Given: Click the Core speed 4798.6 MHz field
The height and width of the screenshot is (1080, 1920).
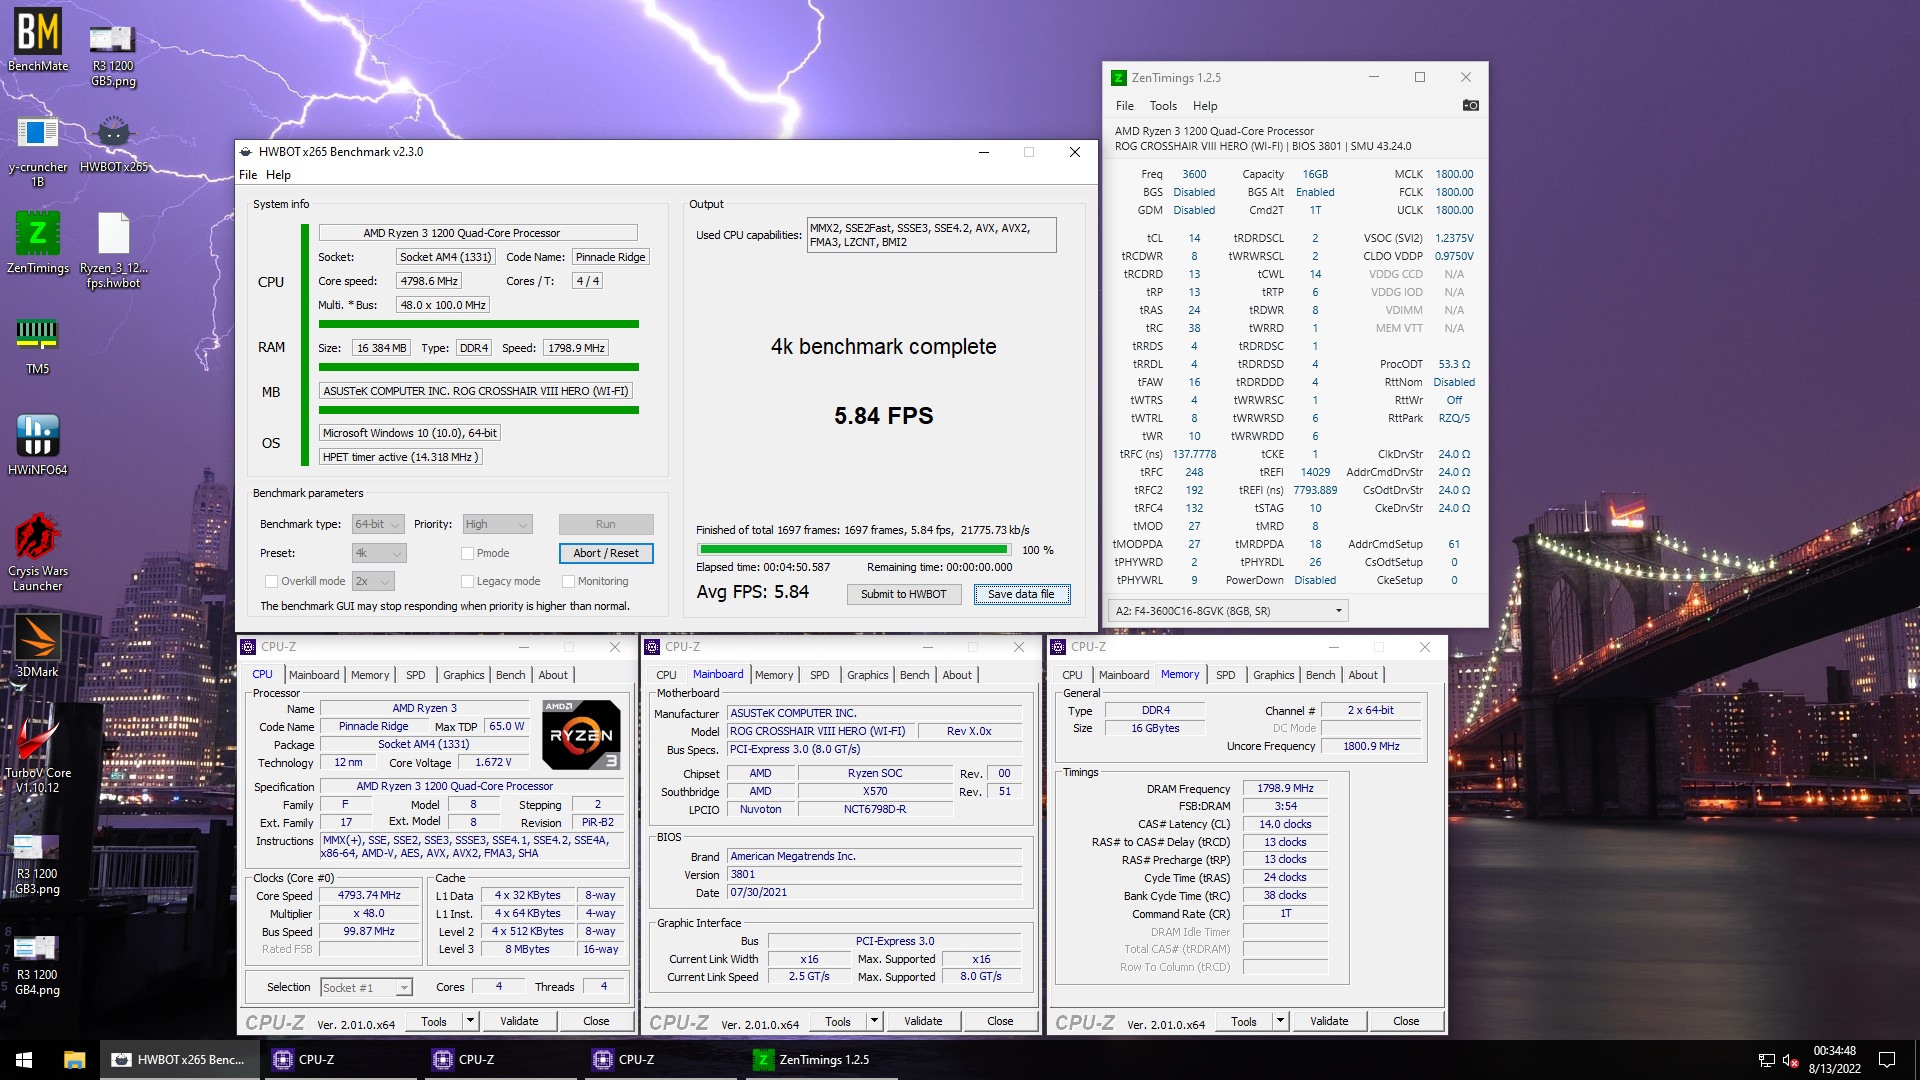Looking at the screenshot, I should click(x=429, y=281).
